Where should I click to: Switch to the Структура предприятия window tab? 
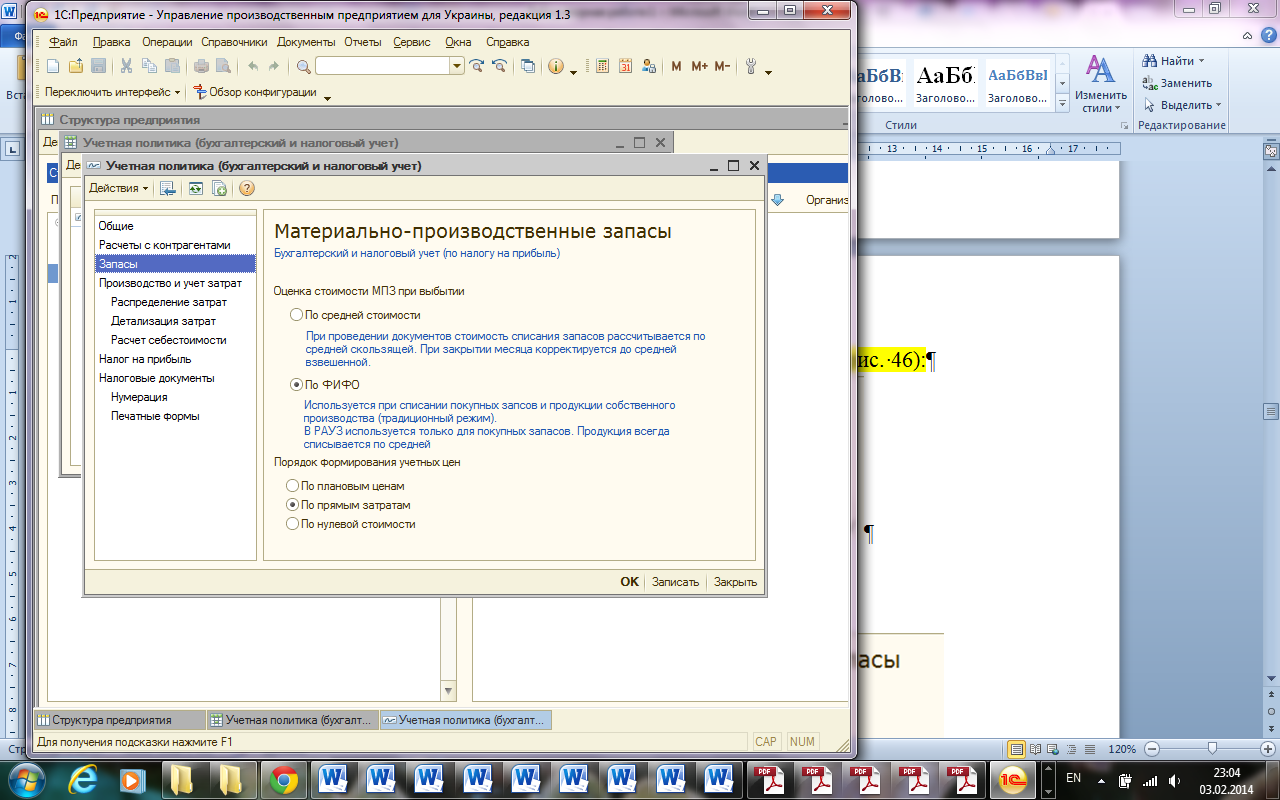120,720
